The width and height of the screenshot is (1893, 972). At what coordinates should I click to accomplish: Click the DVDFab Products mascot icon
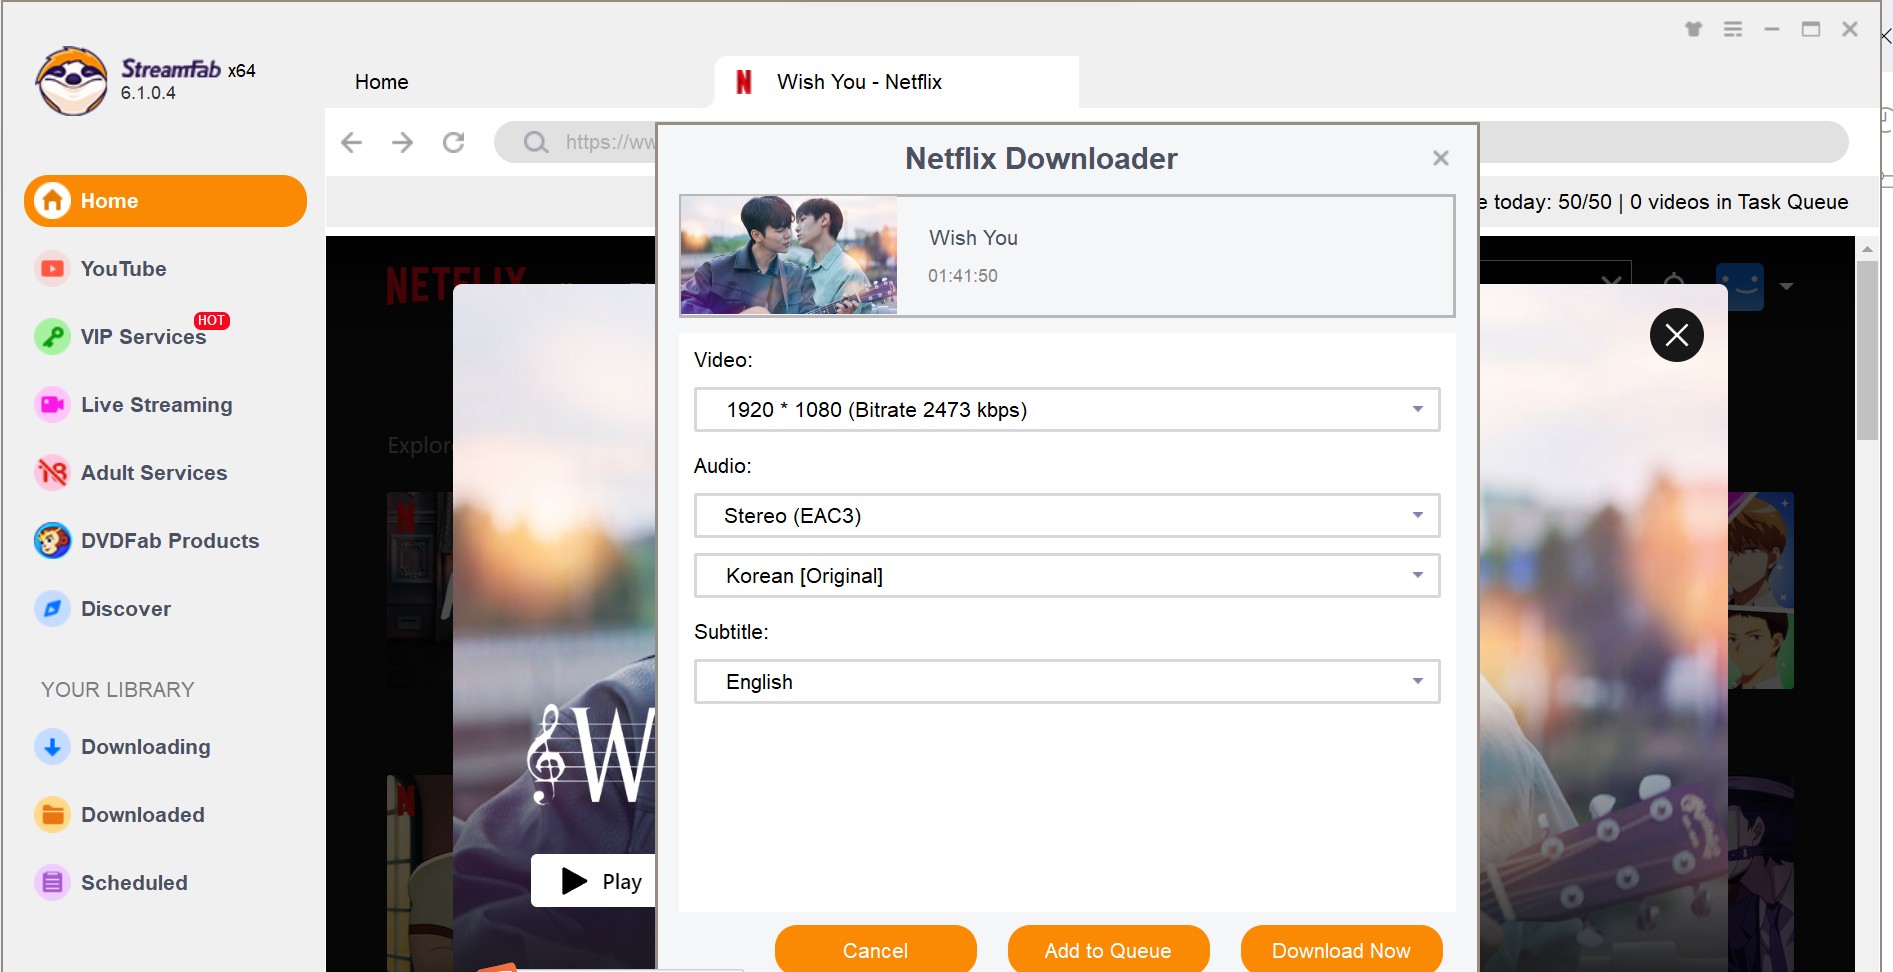tap(52, 541)
